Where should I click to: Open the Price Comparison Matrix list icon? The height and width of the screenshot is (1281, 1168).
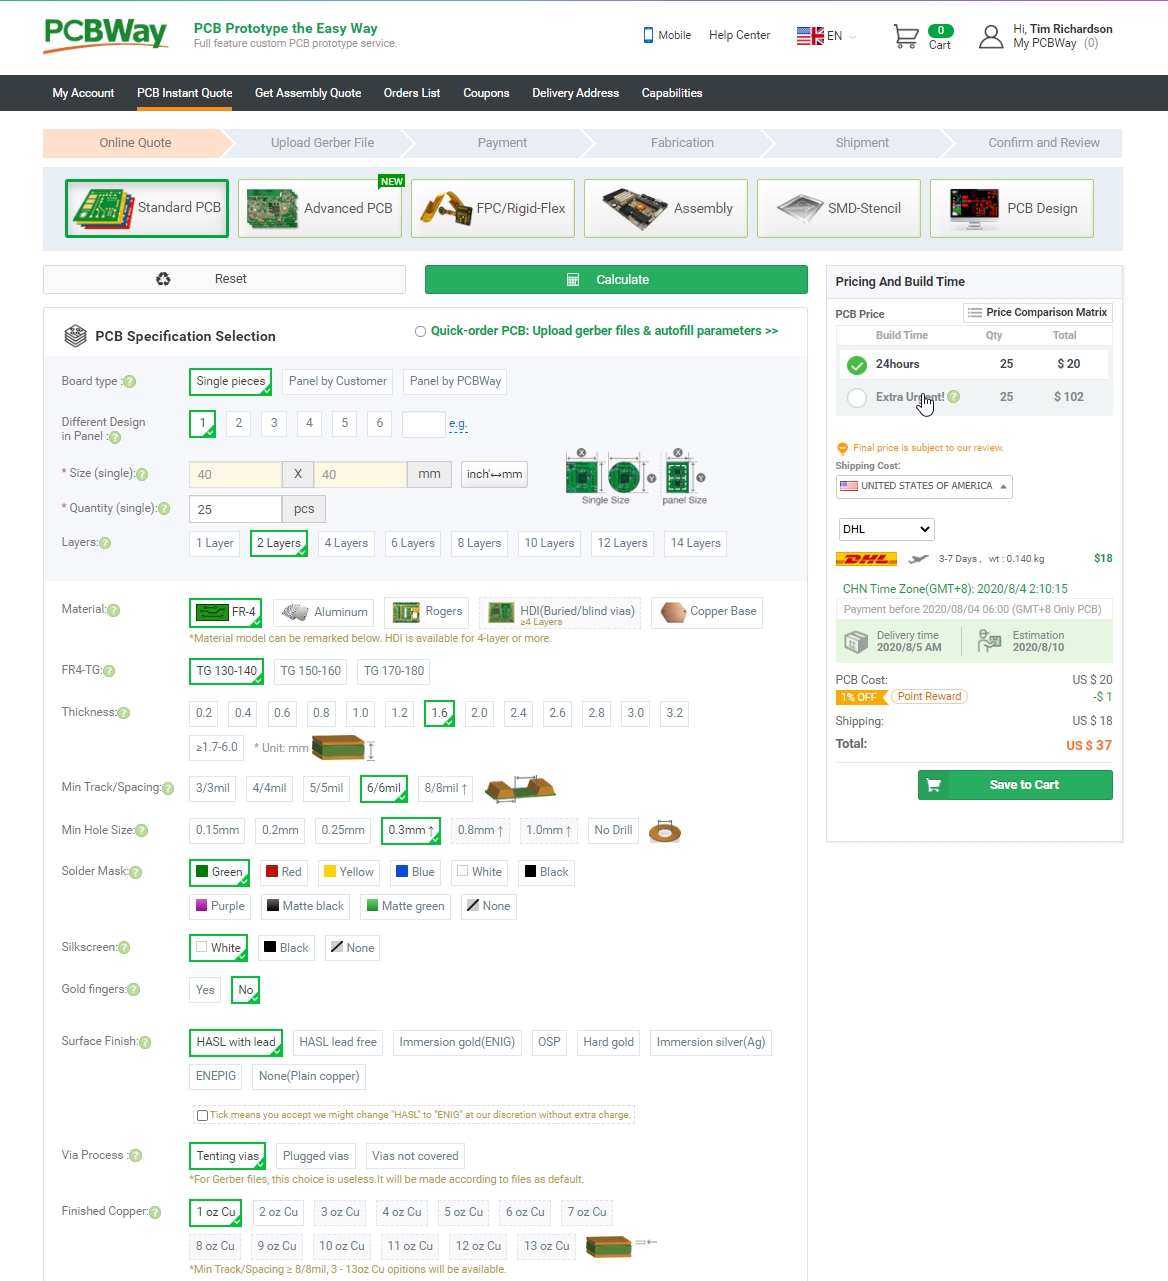click(x=974, y=313)
